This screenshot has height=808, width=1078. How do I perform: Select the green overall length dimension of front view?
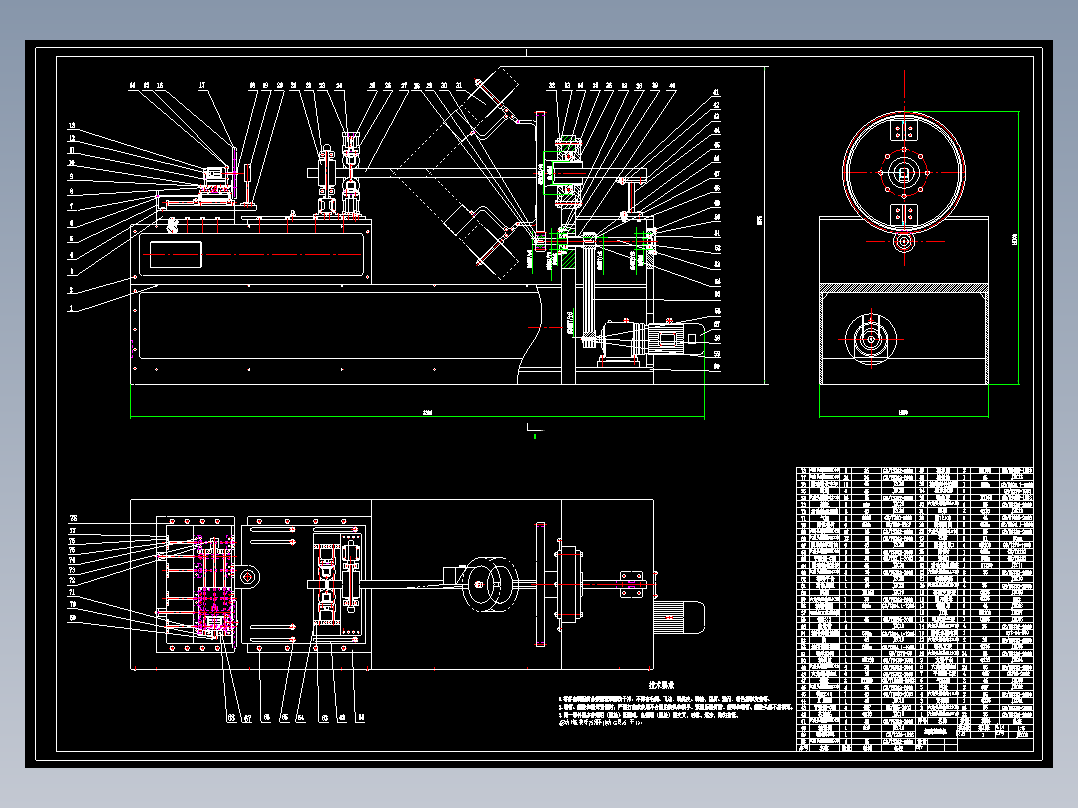[x=417, y=415]
